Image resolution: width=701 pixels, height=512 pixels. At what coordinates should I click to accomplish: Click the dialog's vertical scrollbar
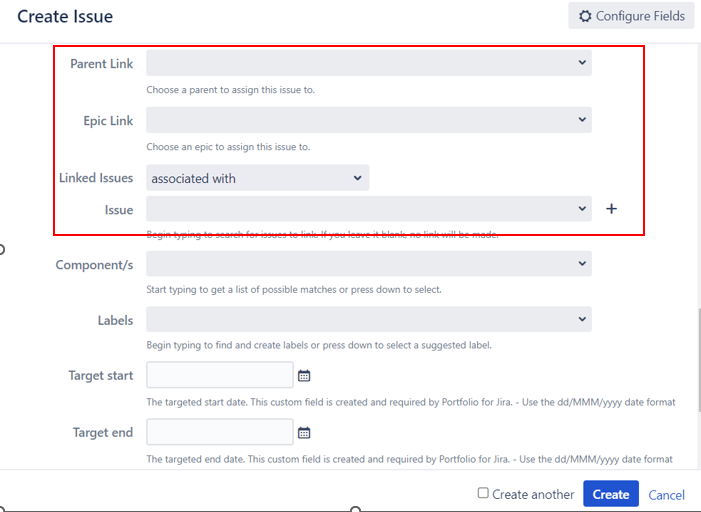coord(699,360)
